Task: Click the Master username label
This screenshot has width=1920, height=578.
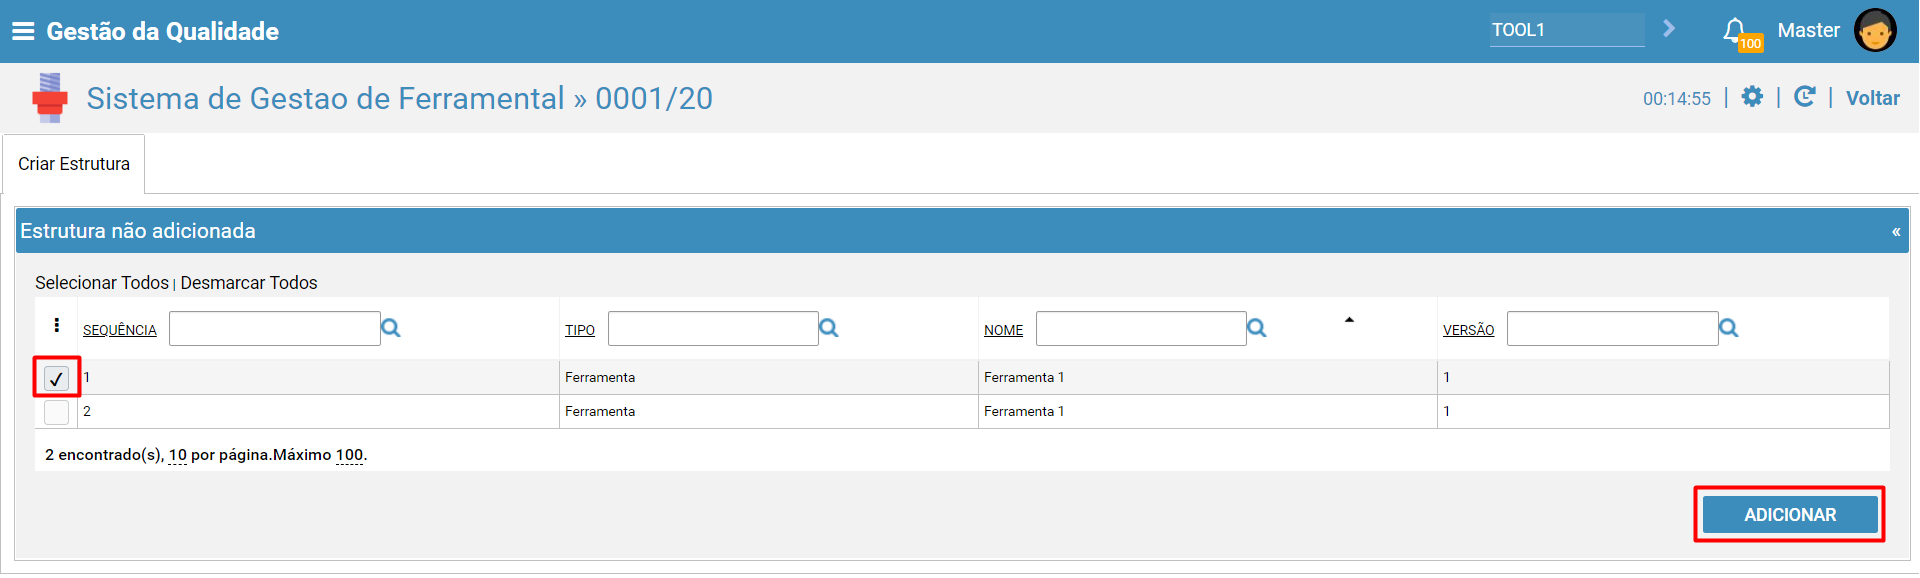Action: tap(1808, 31)
